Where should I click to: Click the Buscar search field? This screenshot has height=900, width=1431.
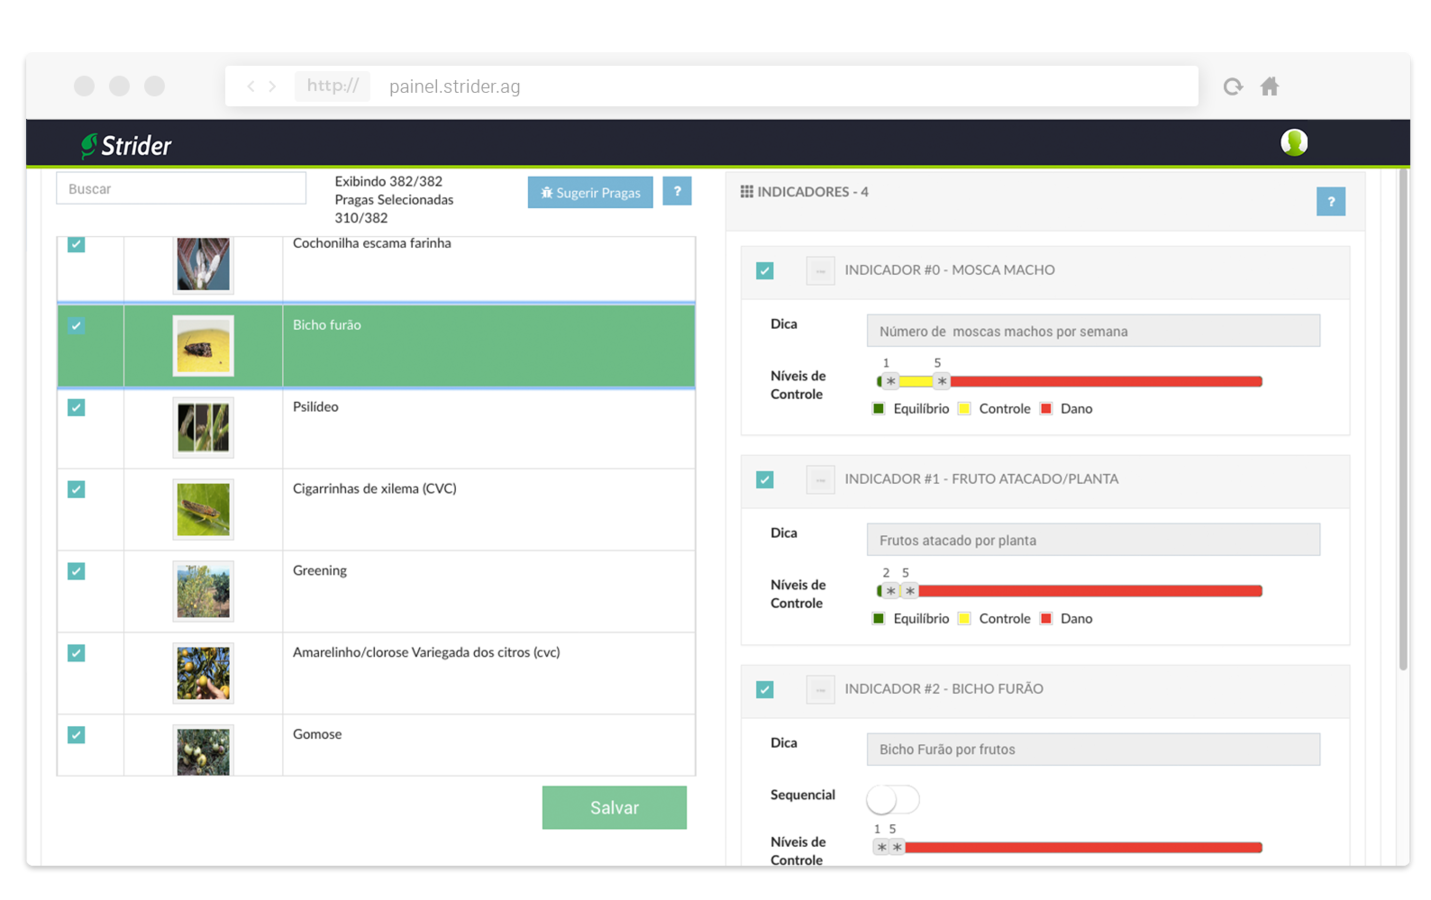[x=181, y=189]
